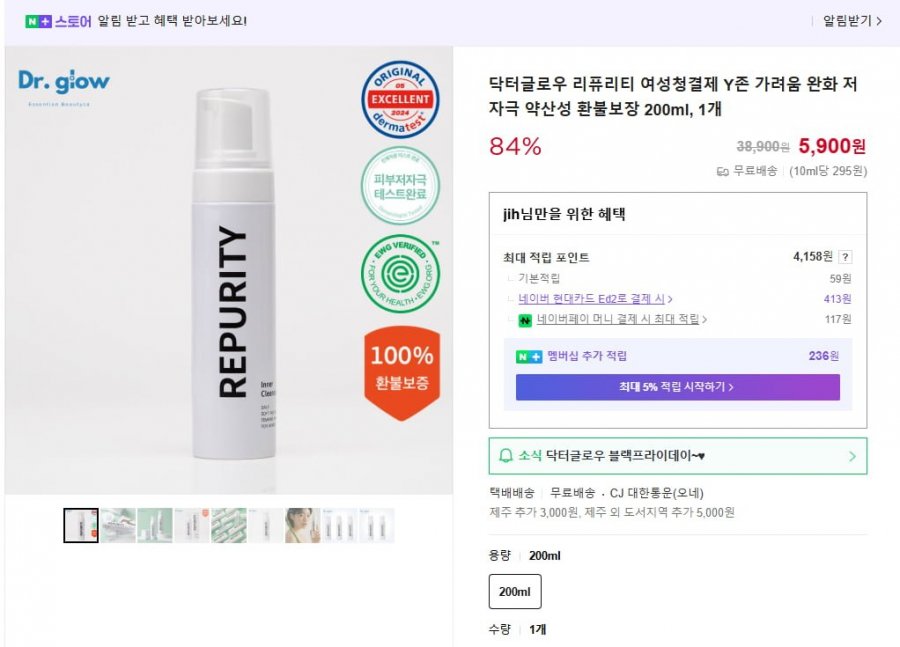
Task: Open 알림받기 at the top right
Action: coord(851,21)
